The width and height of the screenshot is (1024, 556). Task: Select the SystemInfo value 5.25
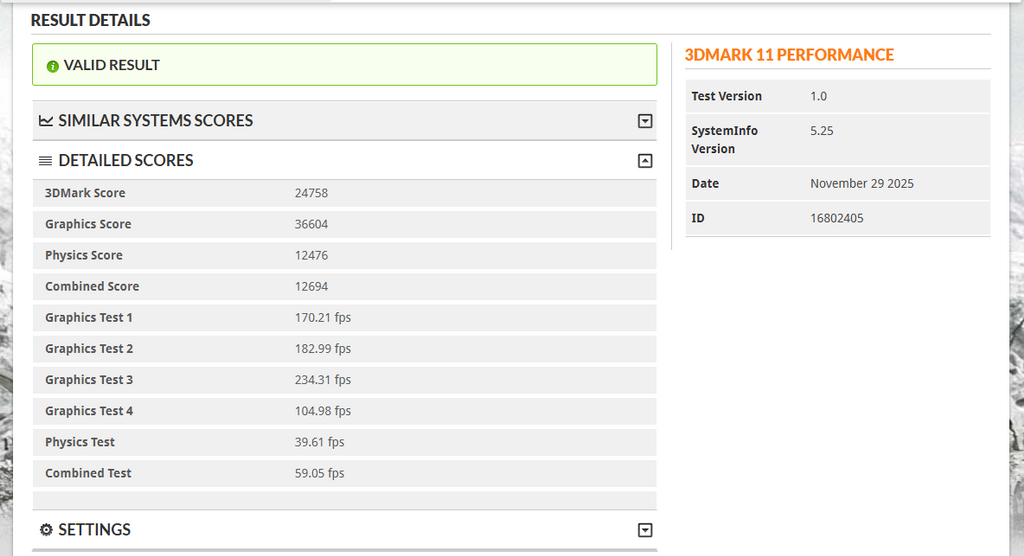point(822,131)
